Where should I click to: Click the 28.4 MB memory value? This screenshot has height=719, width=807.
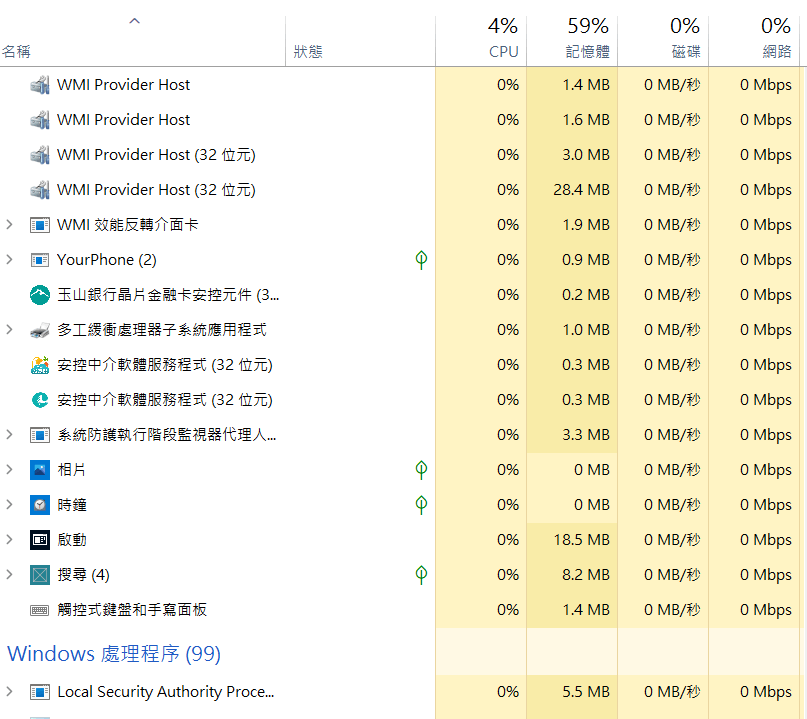[x=582, y=190]
